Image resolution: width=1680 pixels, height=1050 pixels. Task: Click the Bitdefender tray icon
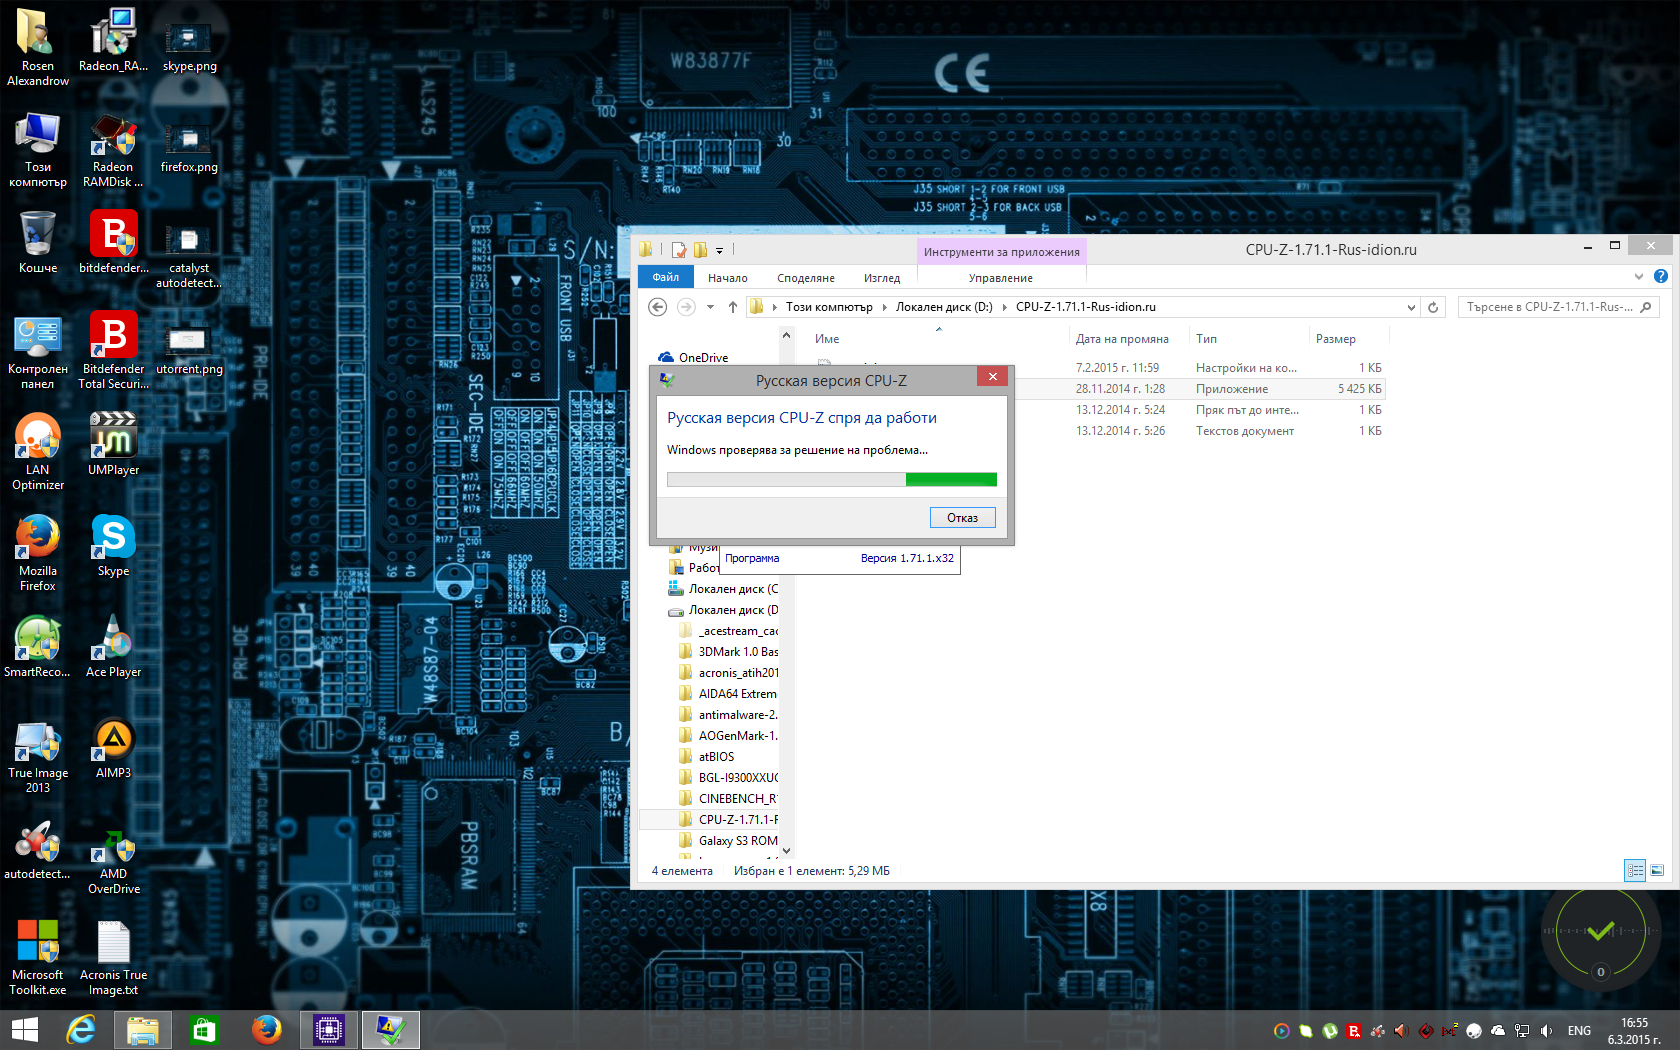1354,1031
